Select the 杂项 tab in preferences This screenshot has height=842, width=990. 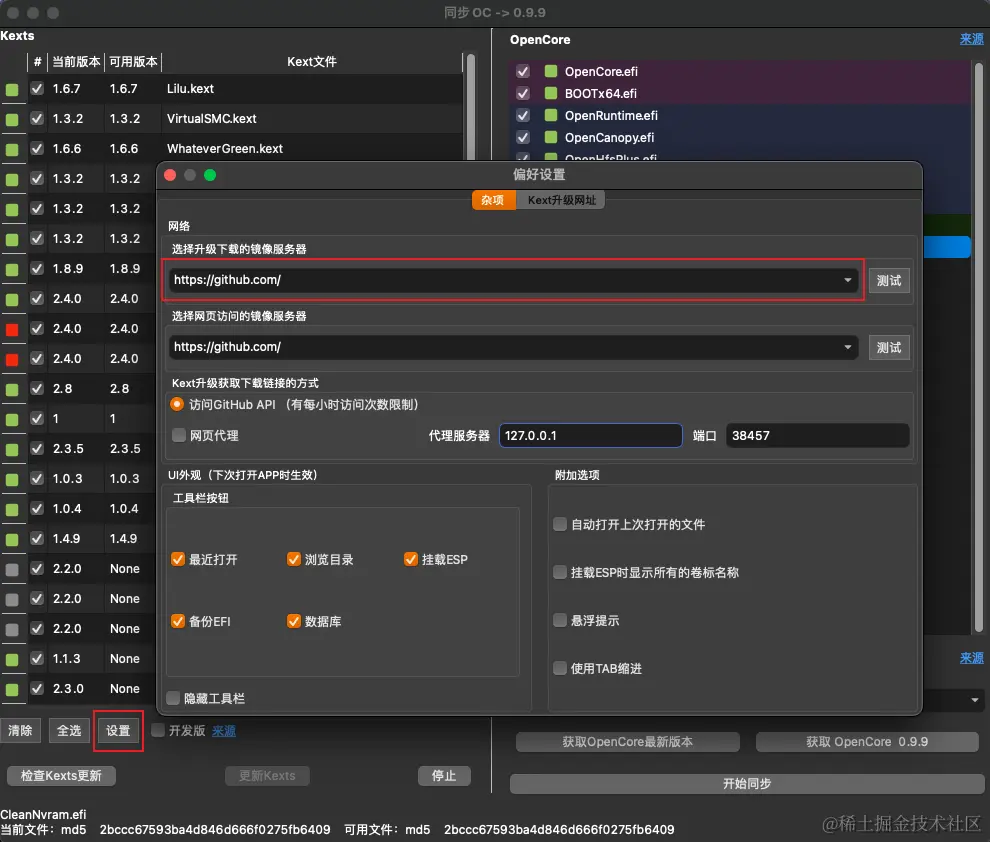pos(492,200)
